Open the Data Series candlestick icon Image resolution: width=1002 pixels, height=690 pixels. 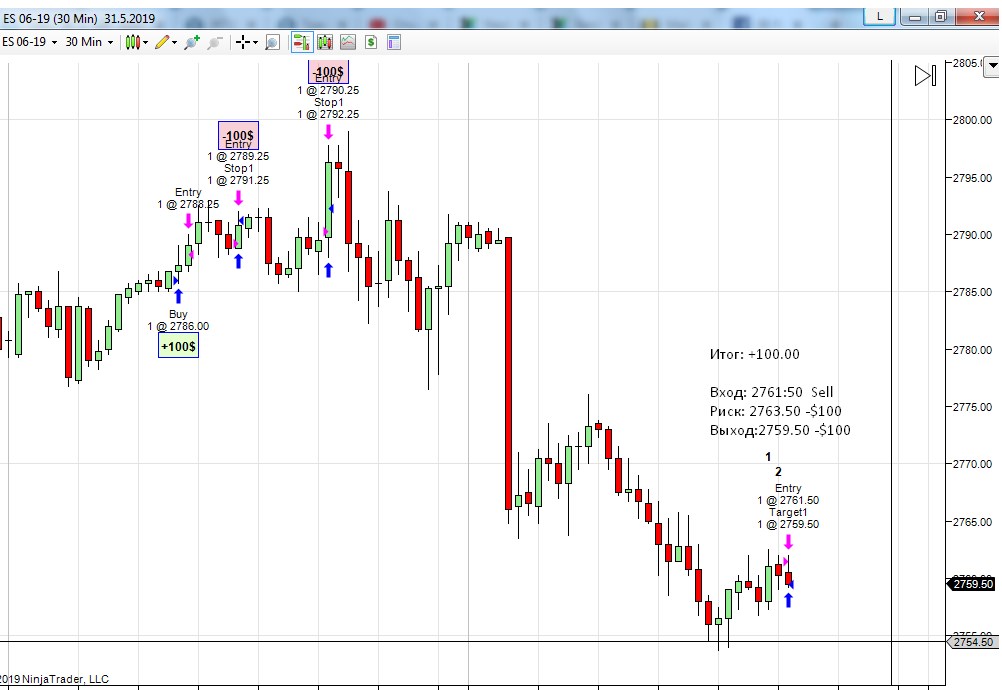(x=325, y=43)
